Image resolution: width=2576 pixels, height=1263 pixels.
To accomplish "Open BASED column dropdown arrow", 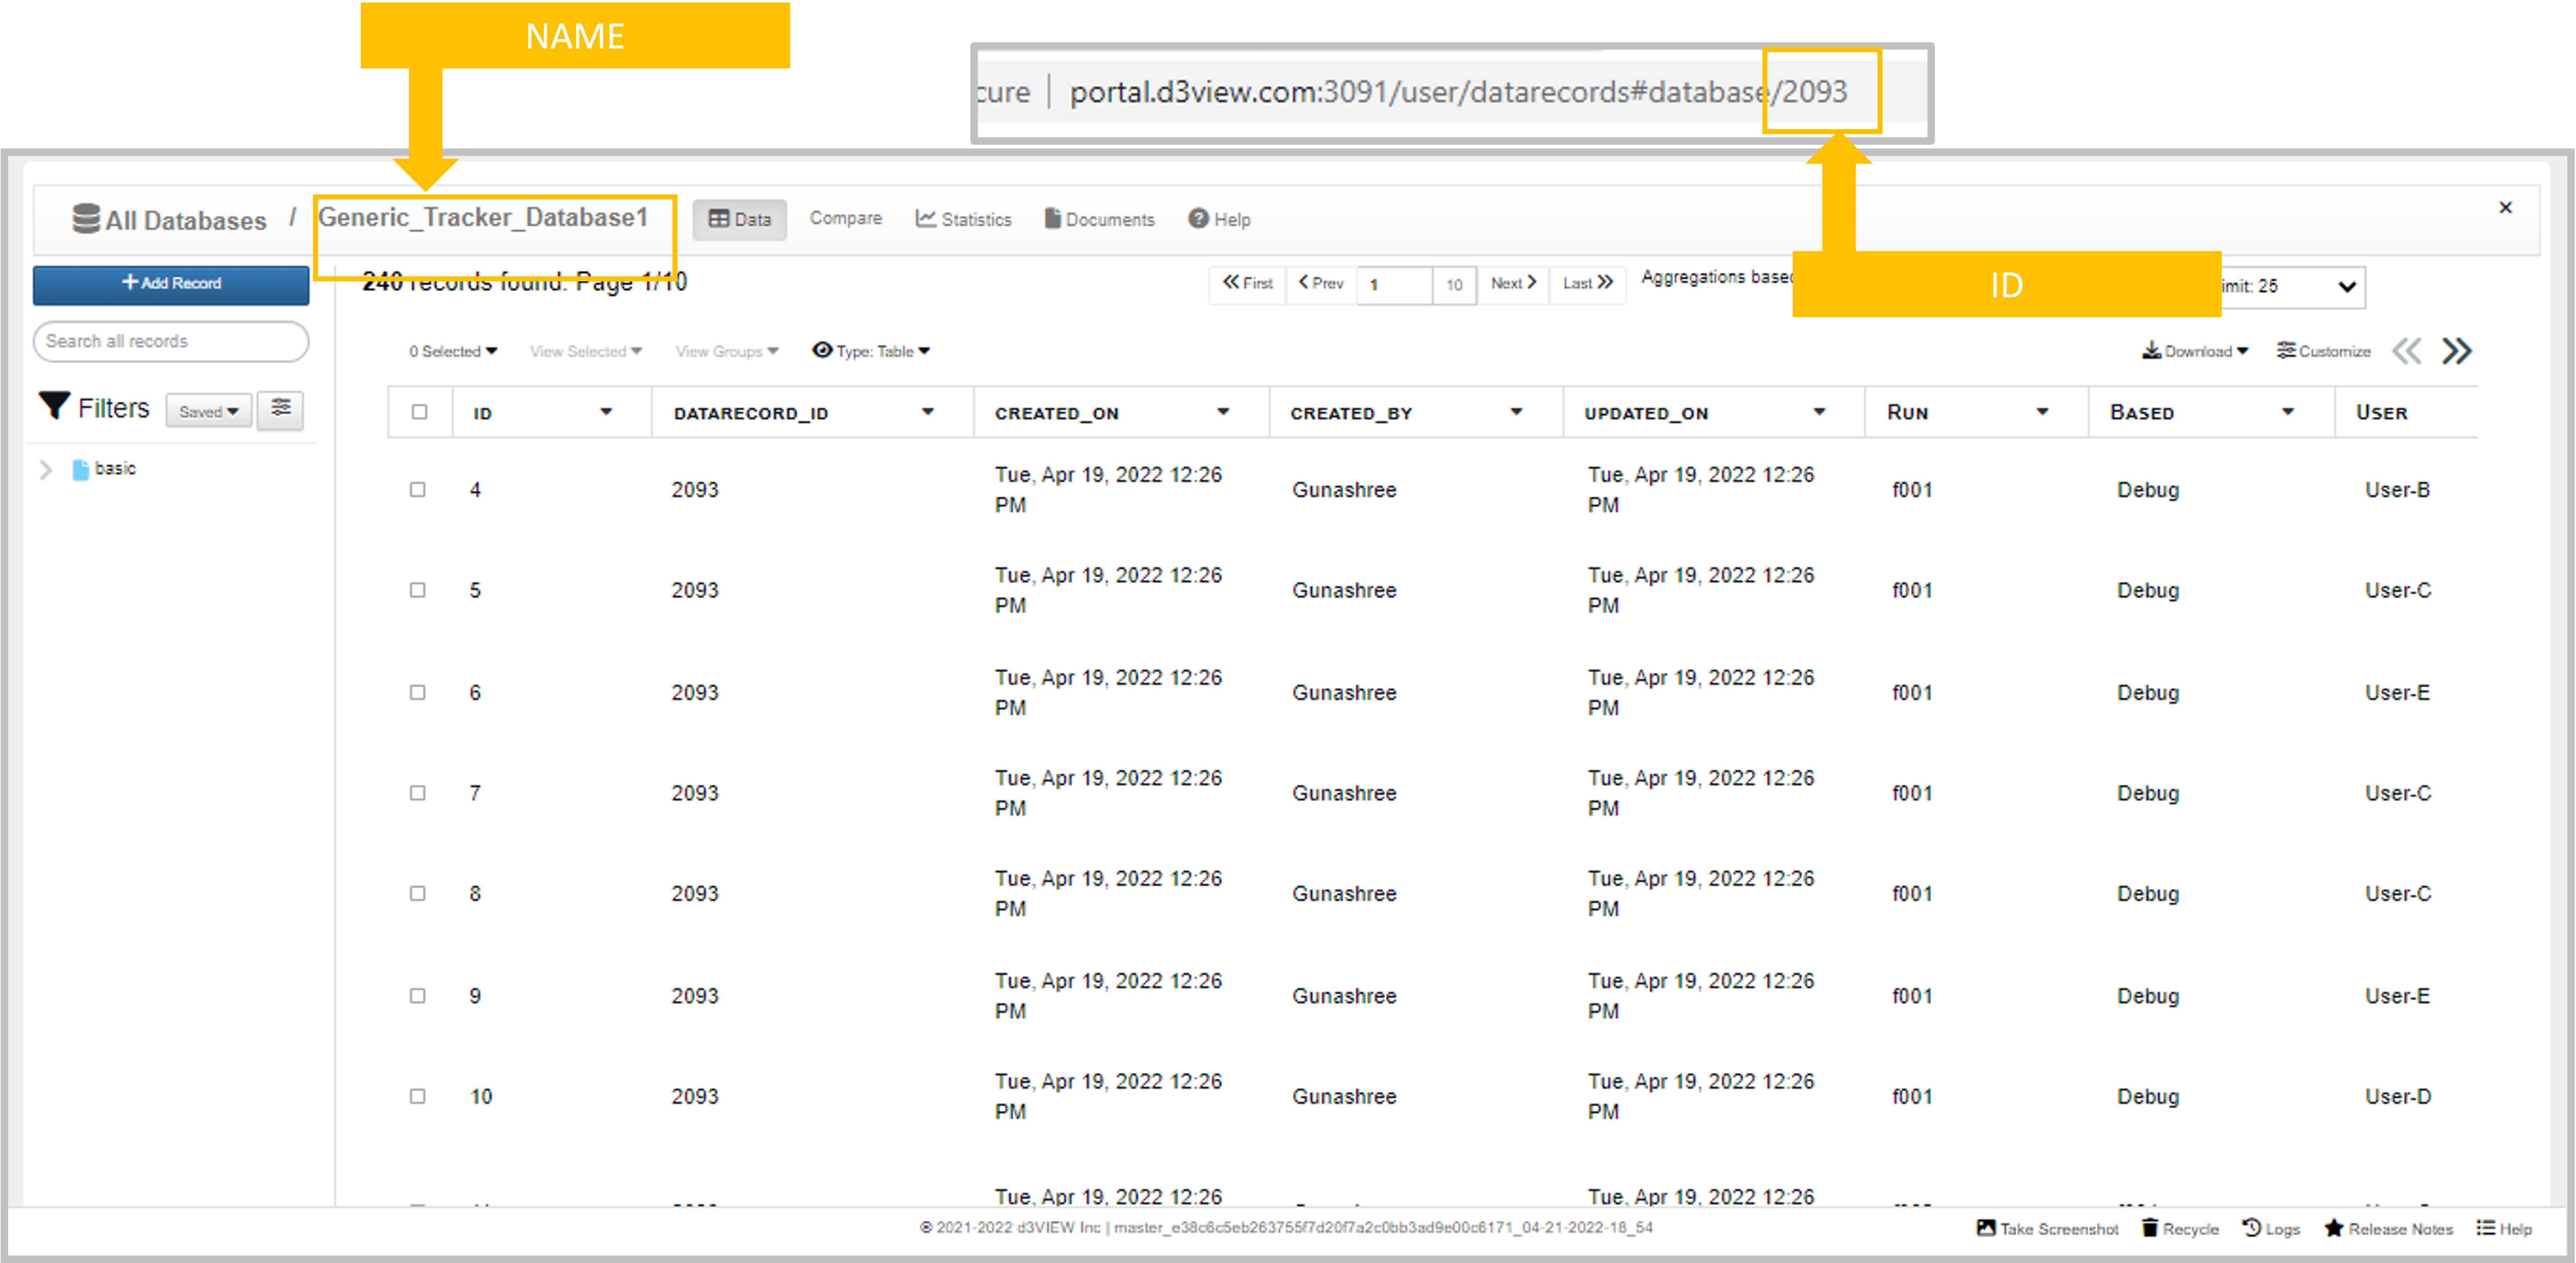I will (2287, 412).
